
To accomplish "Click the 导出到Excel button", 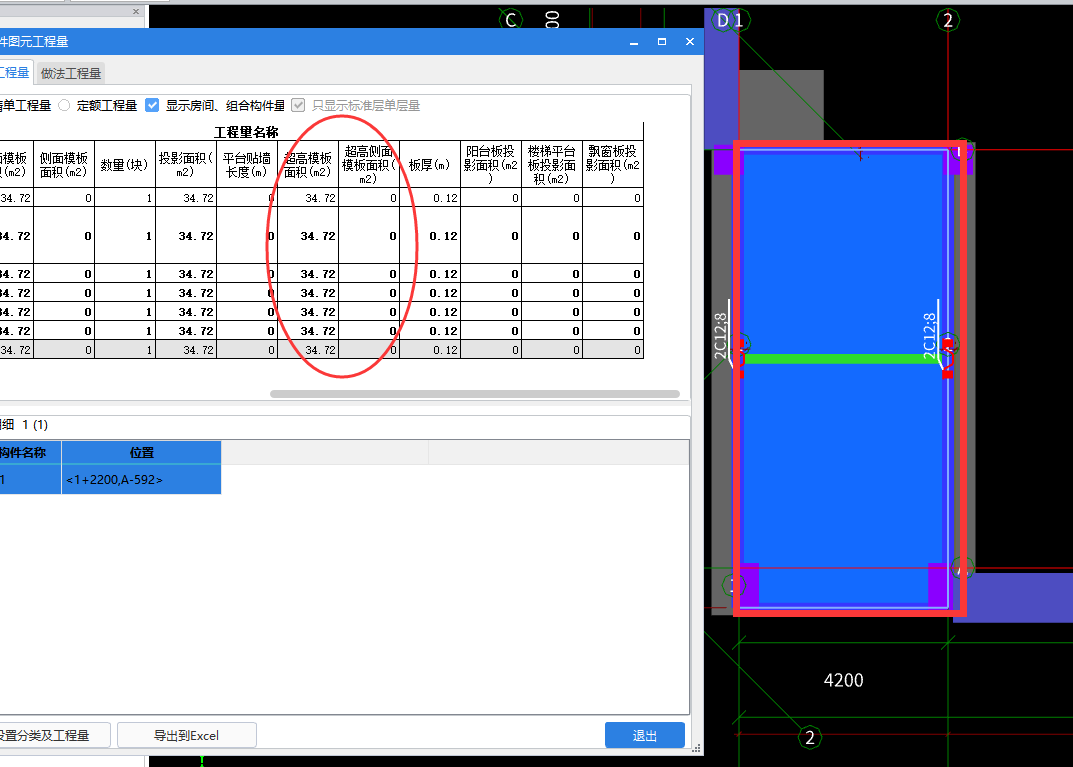I will click(x=186, y=735).
